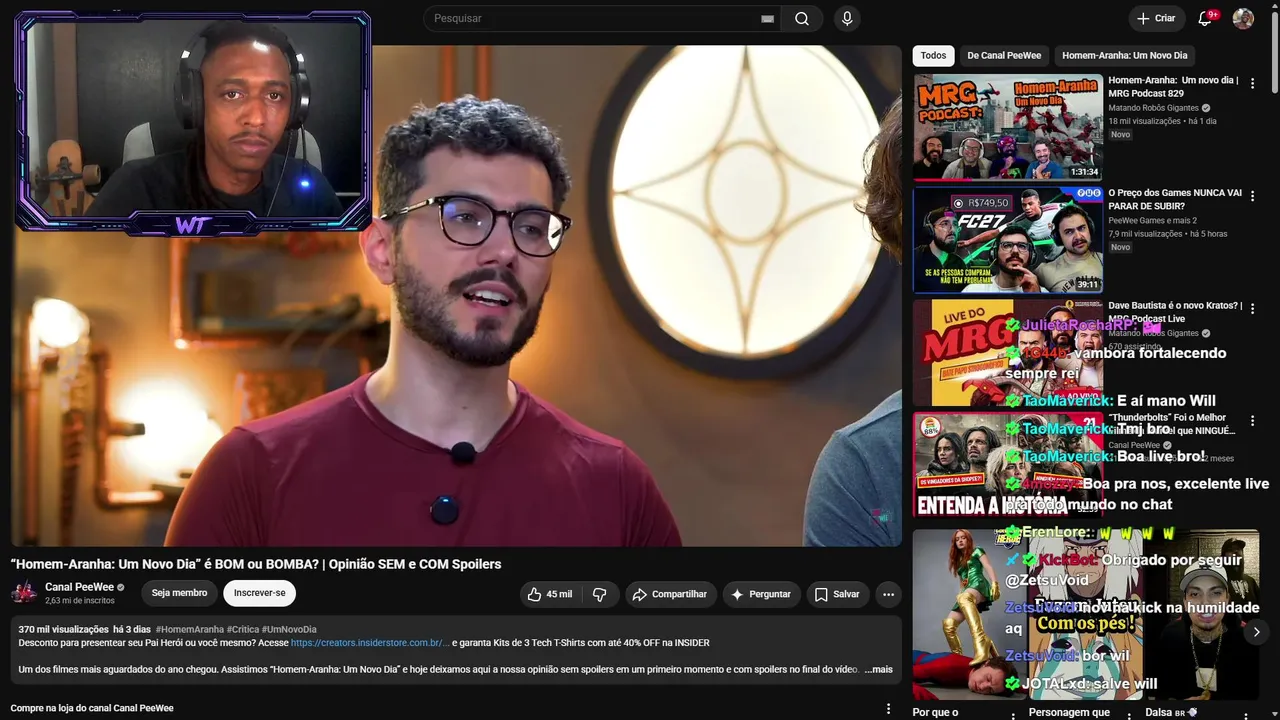
Task: Open the Canal PeeWee channel name link
Action: [x=79, y=587]
